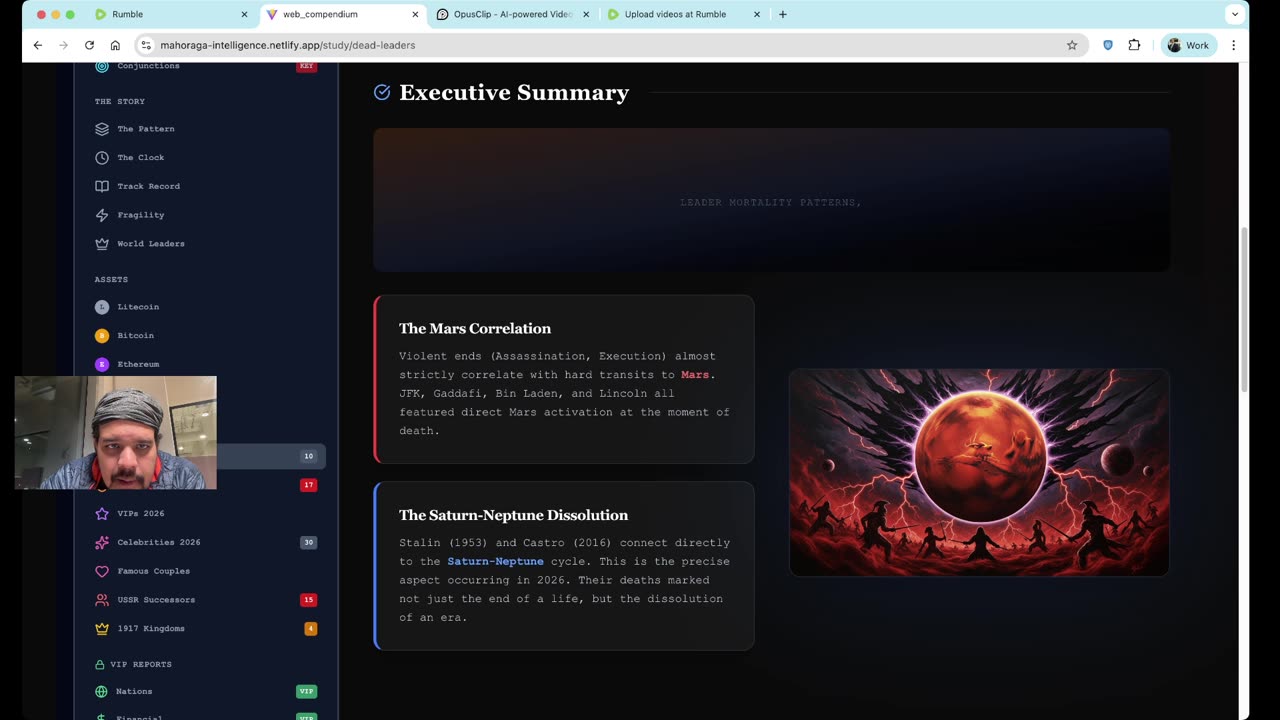The image size is (1280, 720).
Task: Go back to previous page
Action: click(x=38, y=45)
